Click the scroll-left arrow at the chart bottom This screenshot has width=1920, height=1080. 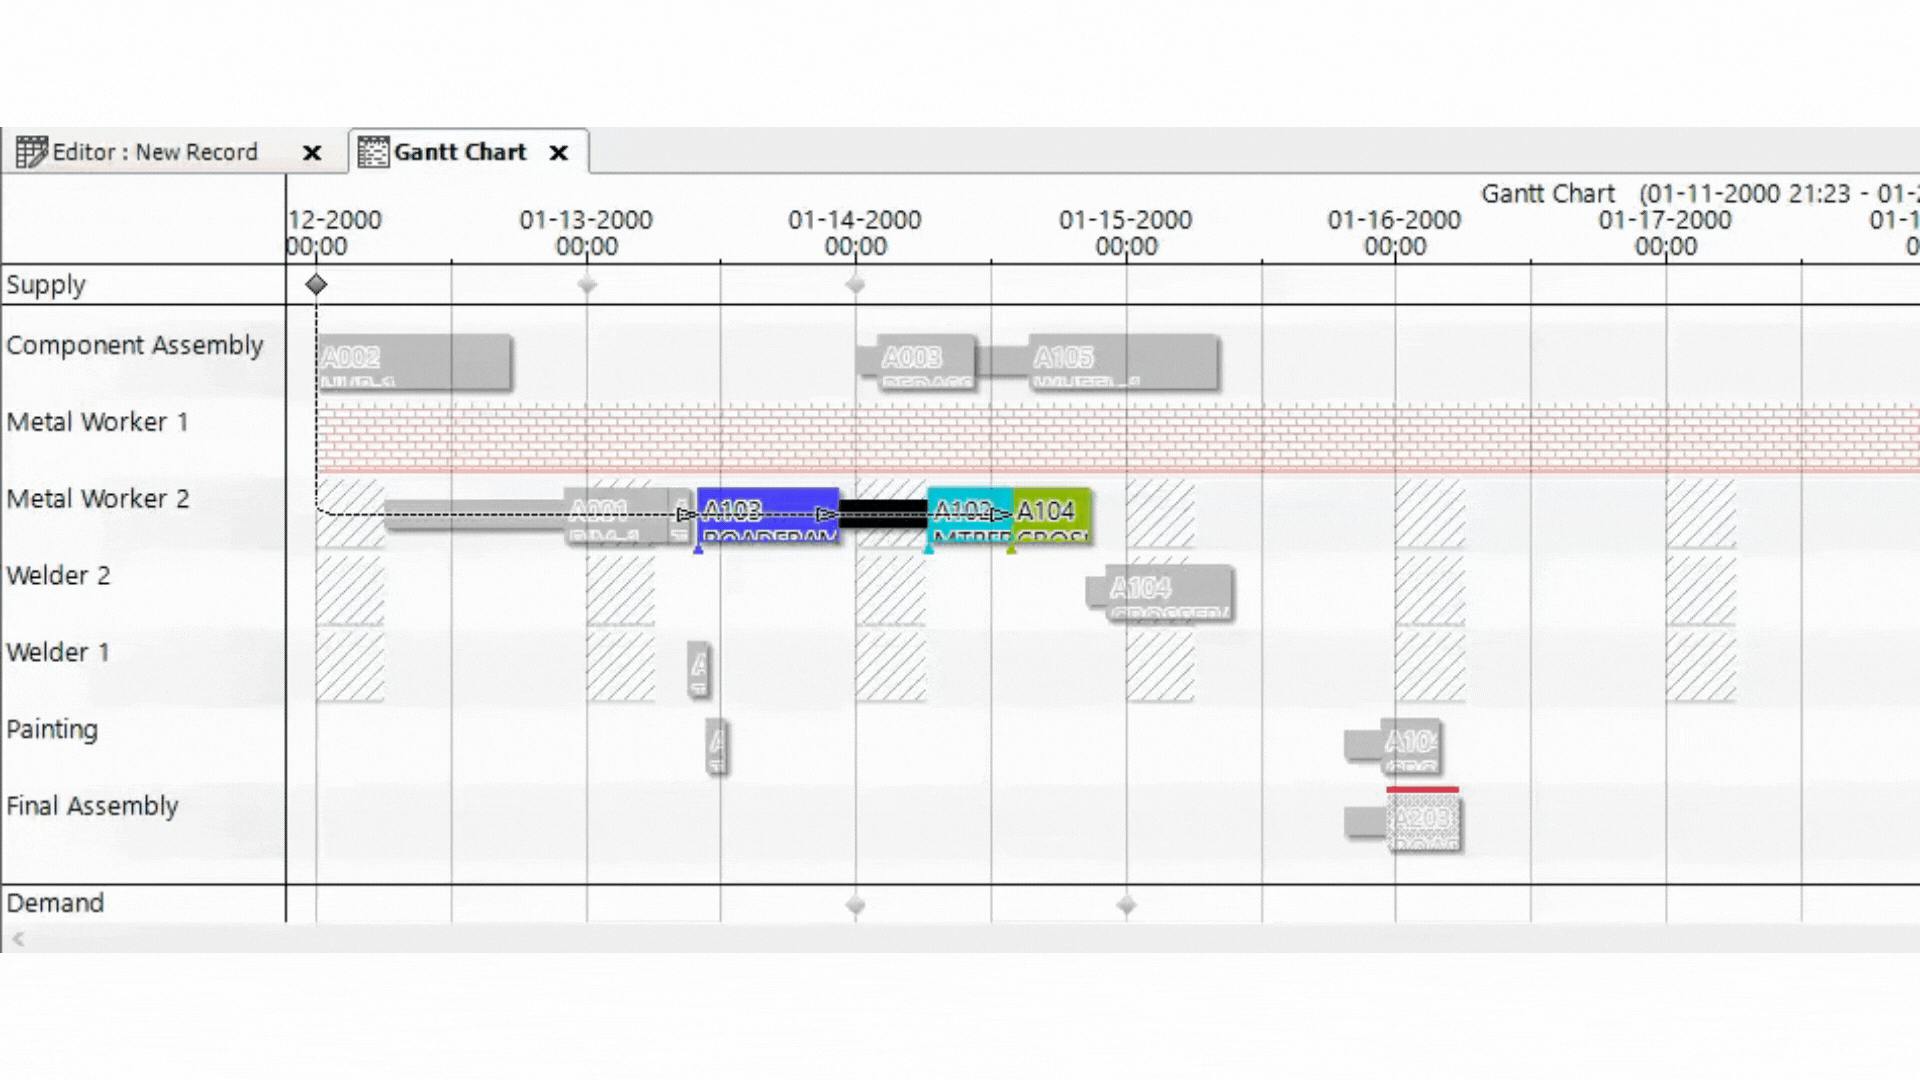18,938
